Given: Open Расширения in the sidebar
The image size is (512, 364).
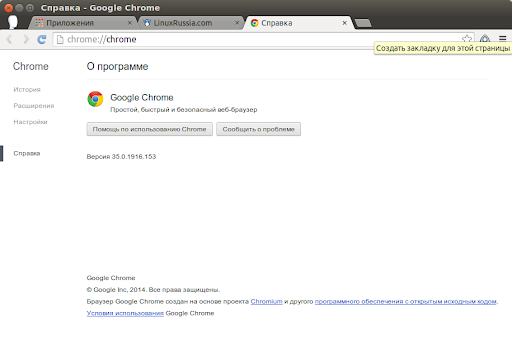Looking at the screenshot, I should [x=34, y=106].
